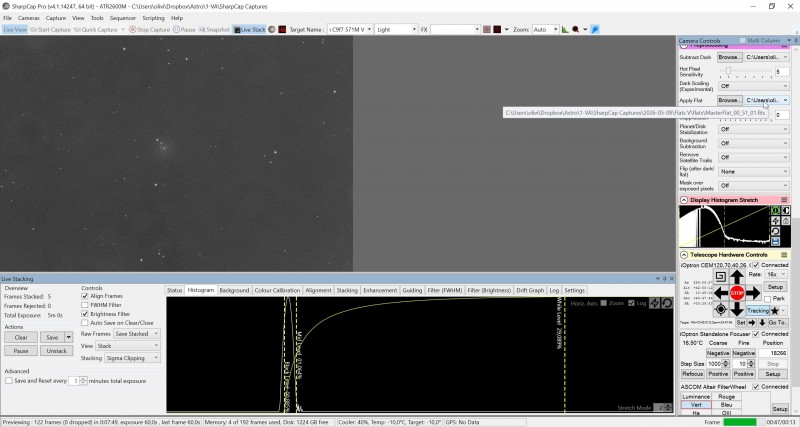800x427 pixels.
Task: Click the half-black contrast icon in Display Histogram Stretch
Action: pyautogui.click(x=785, y=210)
